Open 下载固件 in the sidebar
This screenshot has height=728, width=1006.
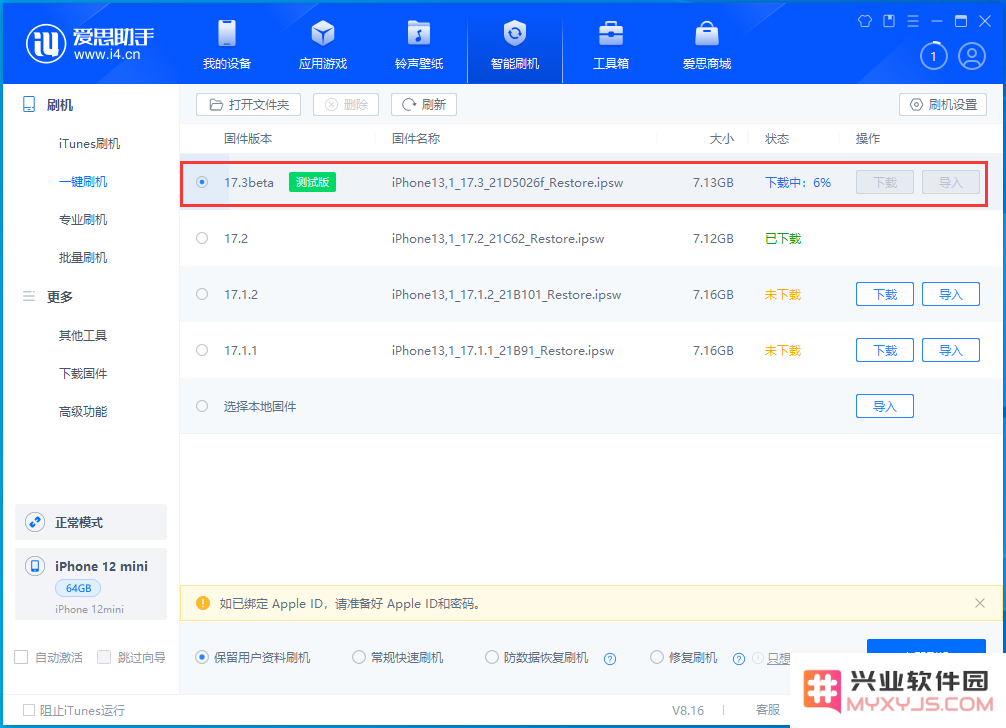[x=83, y=373]
